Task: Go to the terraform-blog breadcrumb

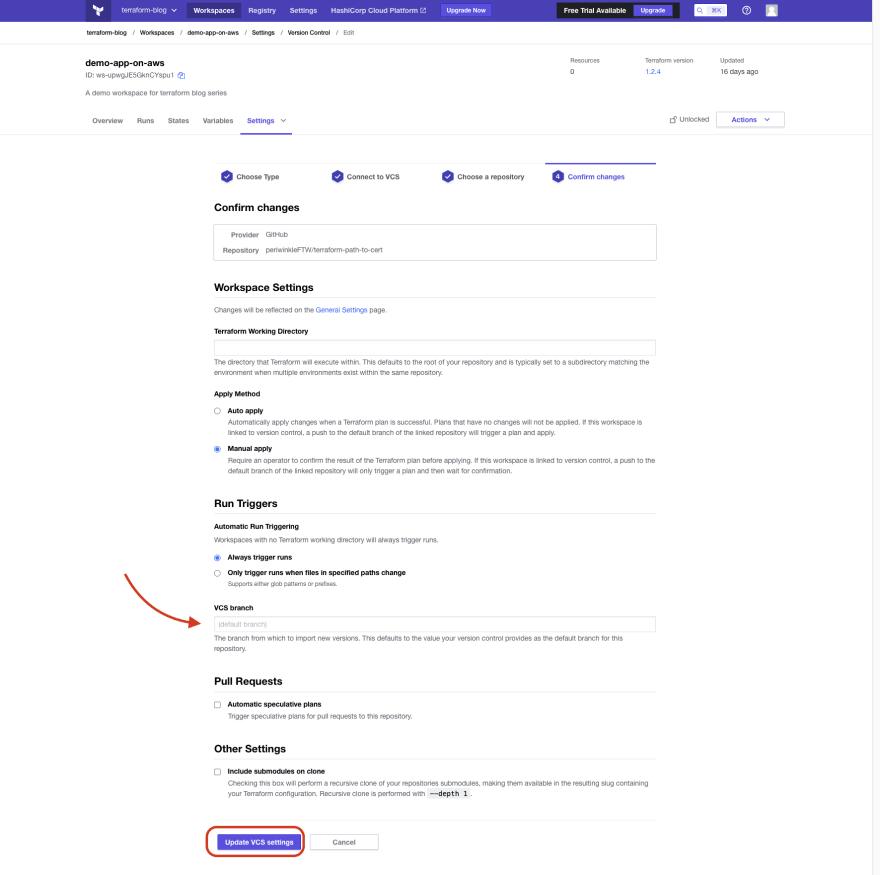Action: tap(107, 33)
